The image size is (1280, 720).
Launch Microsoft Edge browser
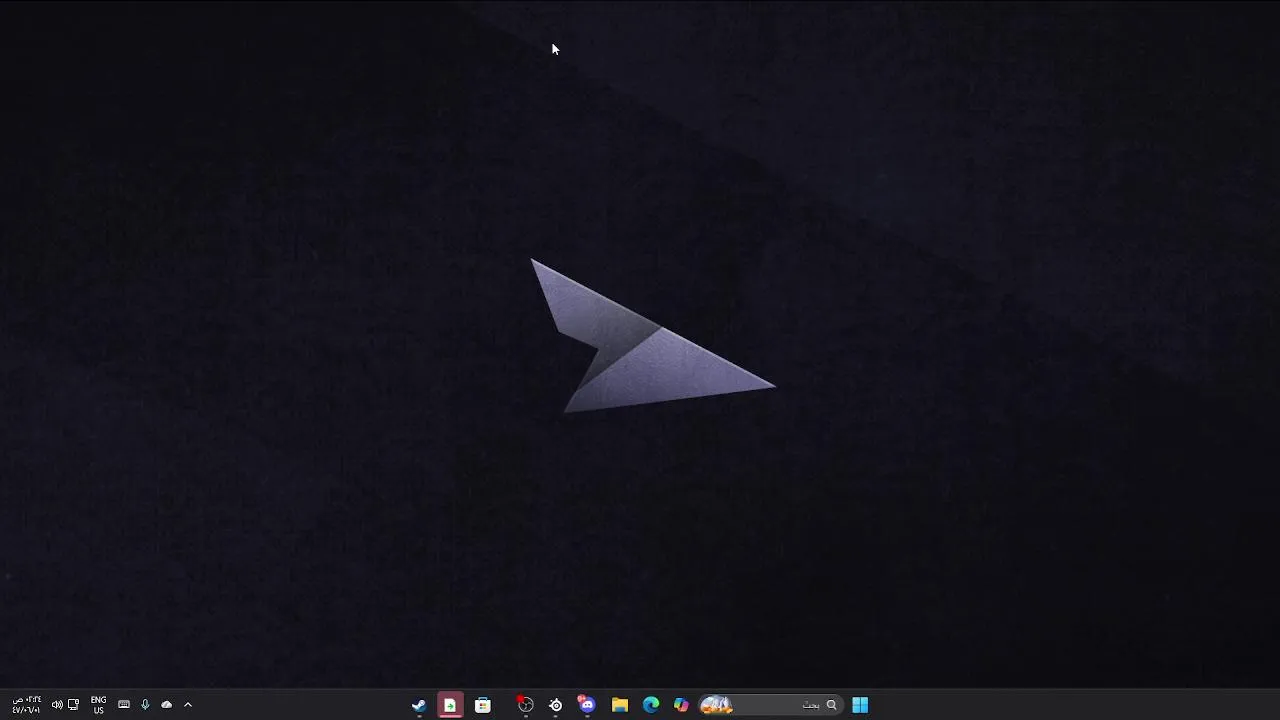pos(651,705)
